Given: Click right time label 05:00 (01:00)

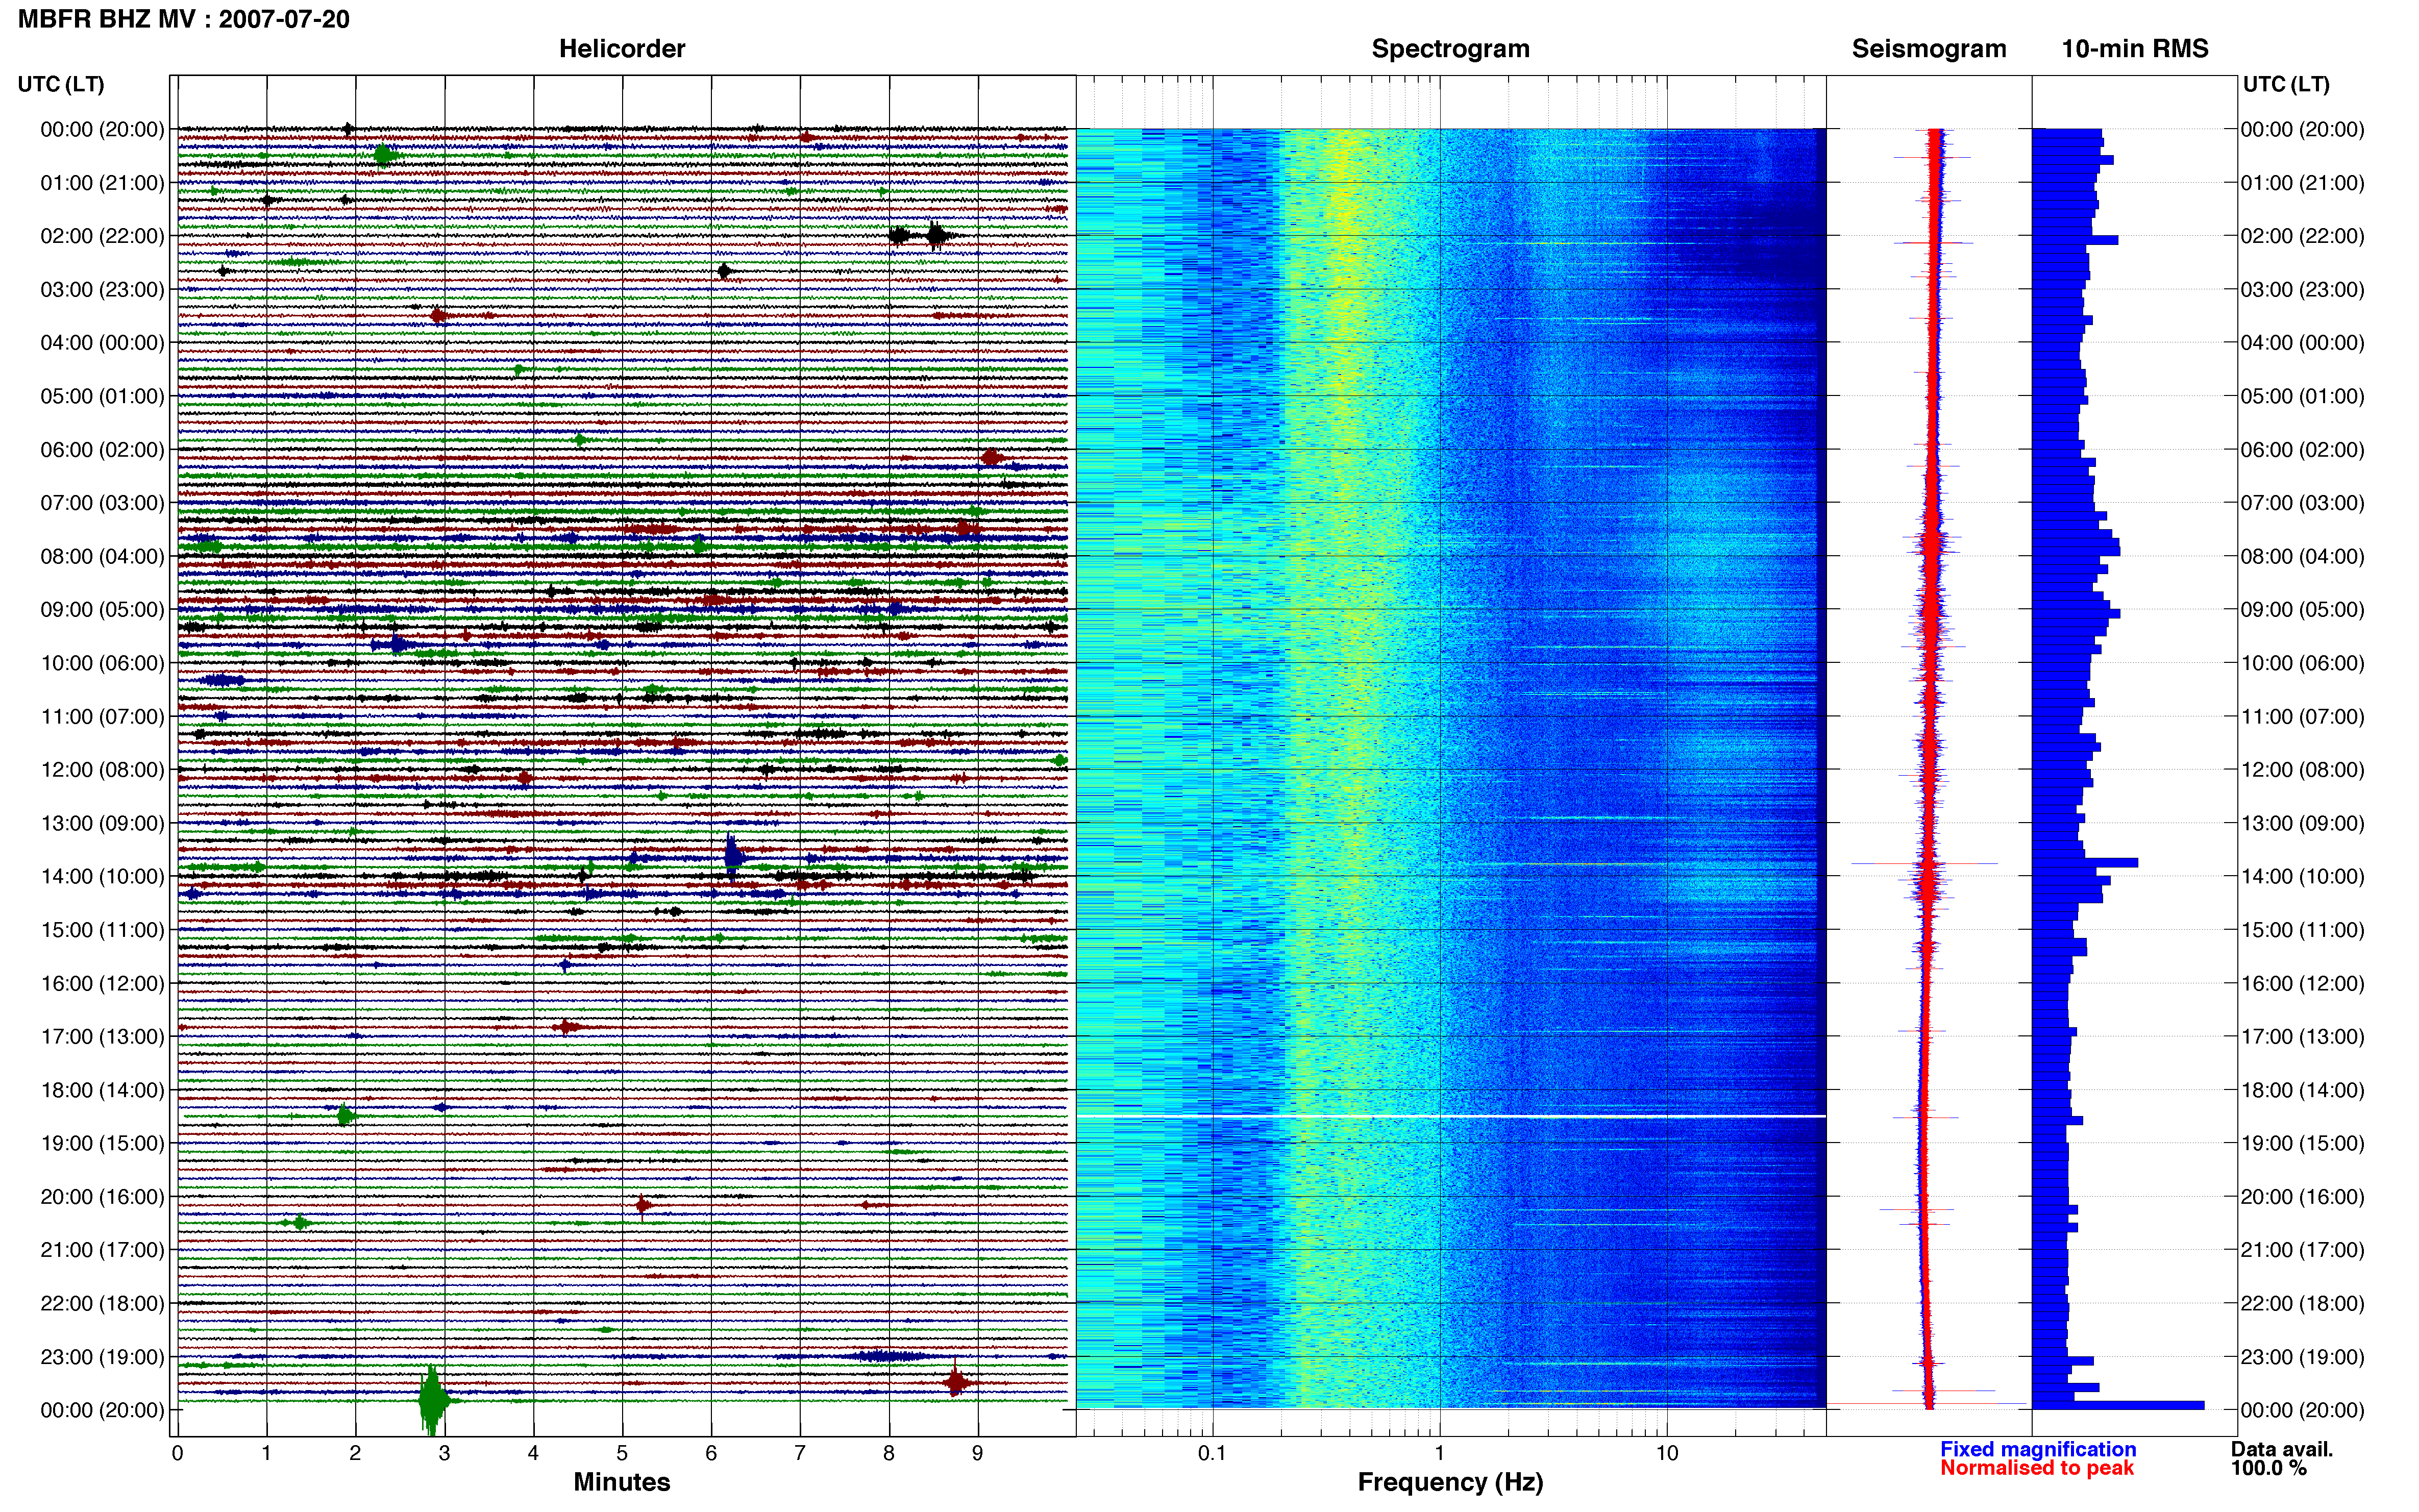Looking at the screenshot, I should tap(2302, 396).
